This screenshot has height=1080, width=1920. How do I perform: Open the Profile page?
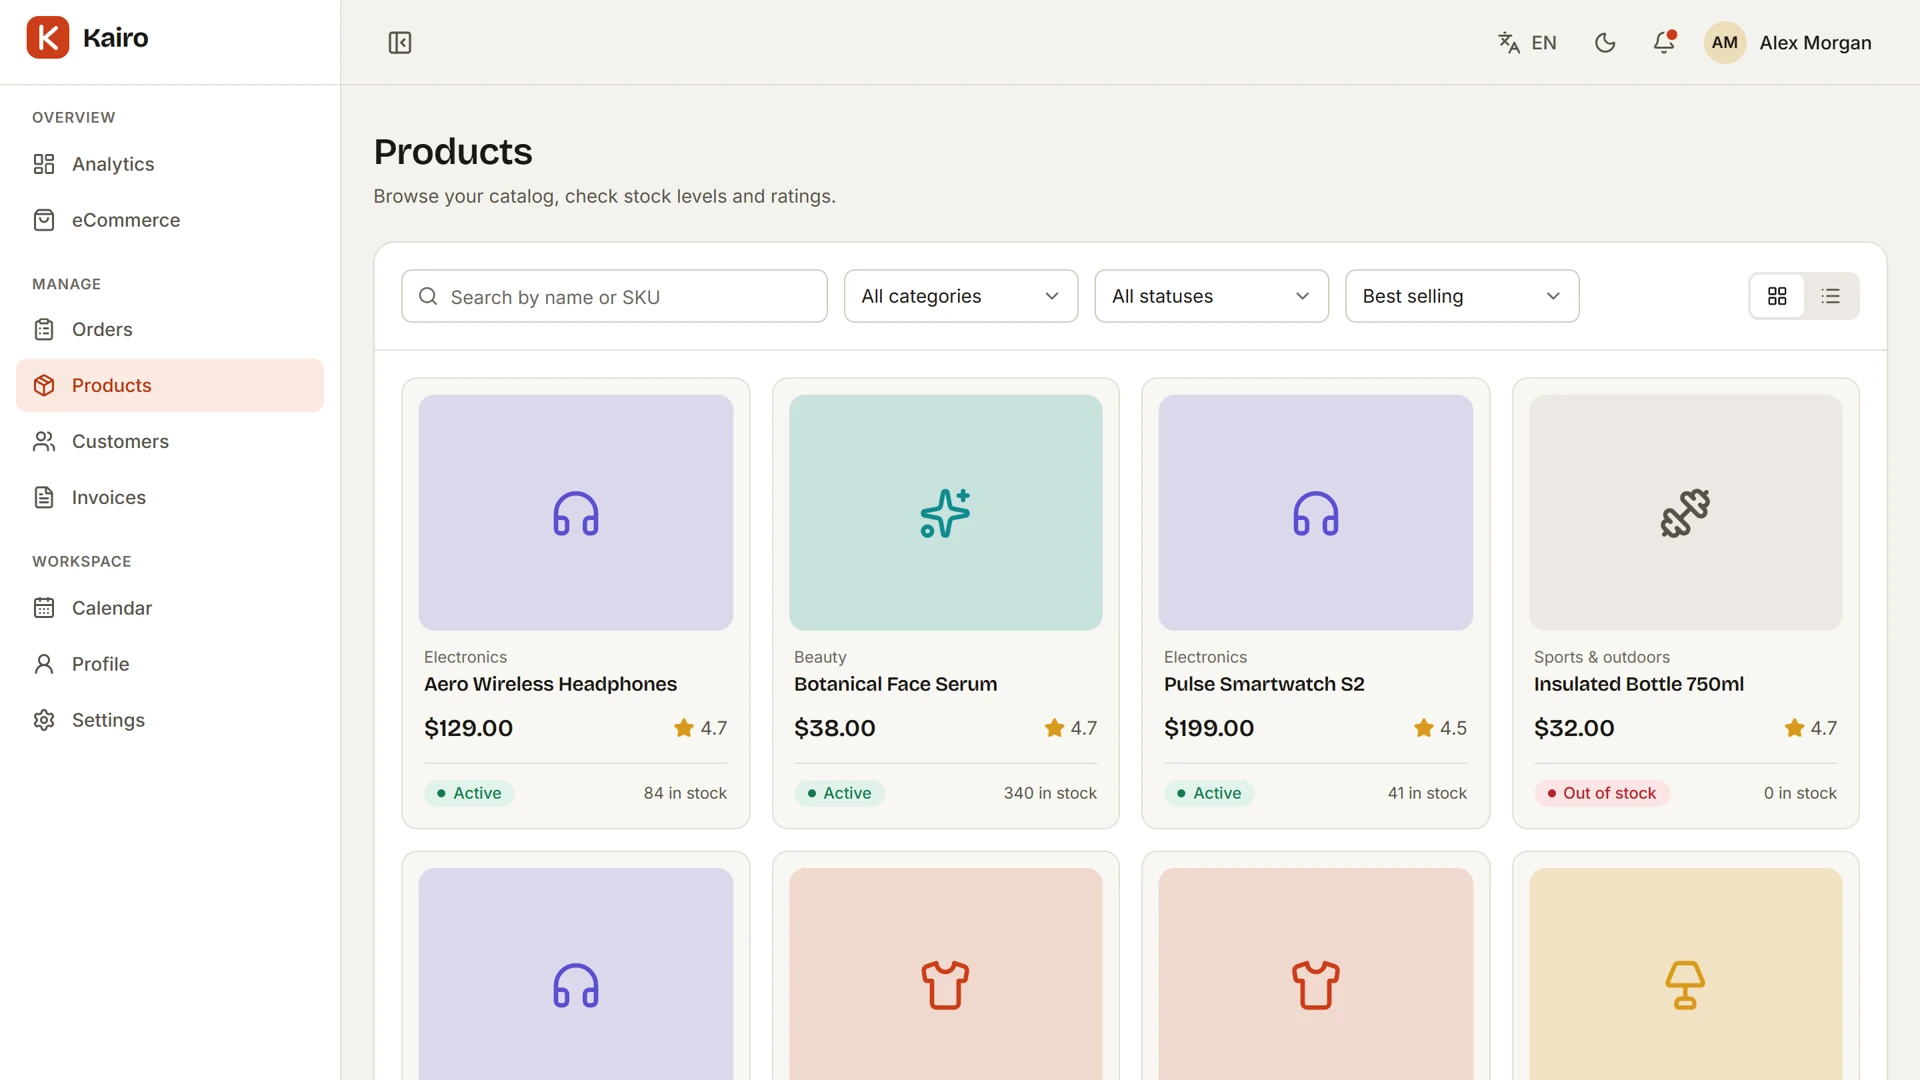point(170,664)
